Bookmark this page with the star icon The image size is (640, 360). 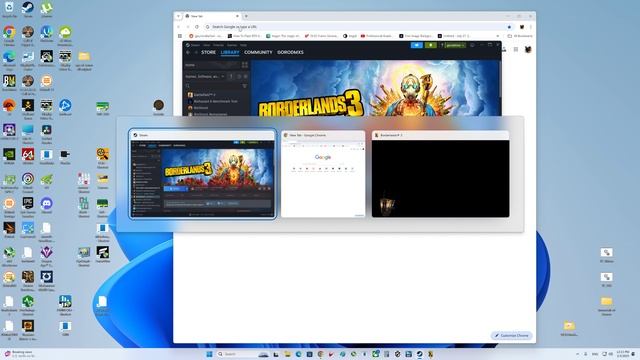[x=509, y=27]
